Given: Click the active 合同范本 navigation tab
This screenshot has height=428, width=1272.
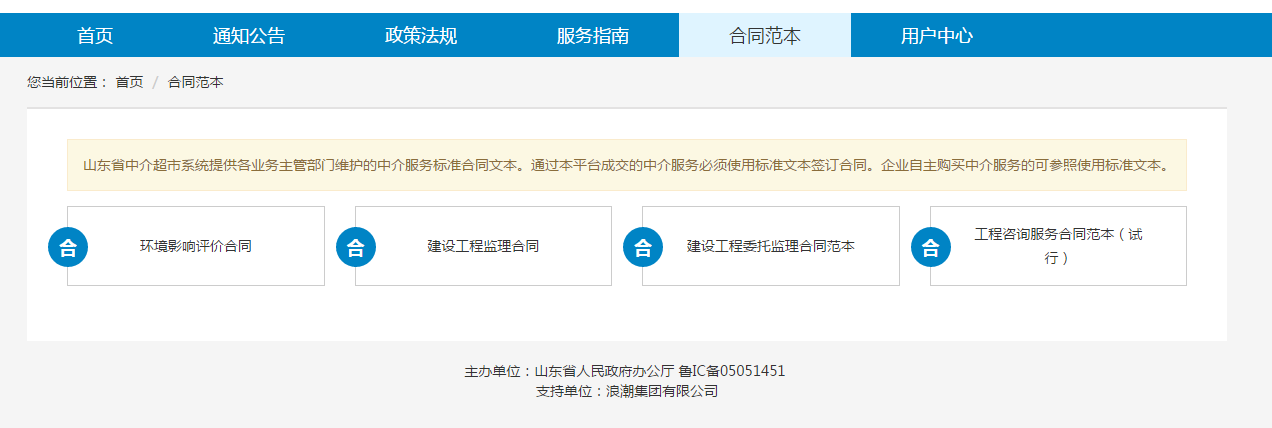Looking at the screenshot, I should click(x=765, y=36).
